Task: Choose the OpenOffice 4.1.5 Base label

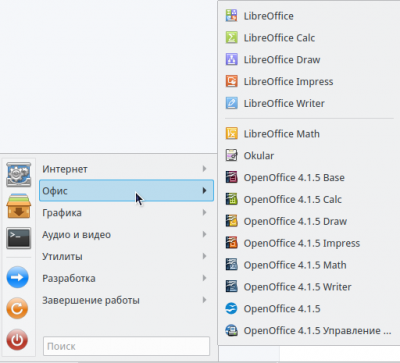Action: [294, 177]
